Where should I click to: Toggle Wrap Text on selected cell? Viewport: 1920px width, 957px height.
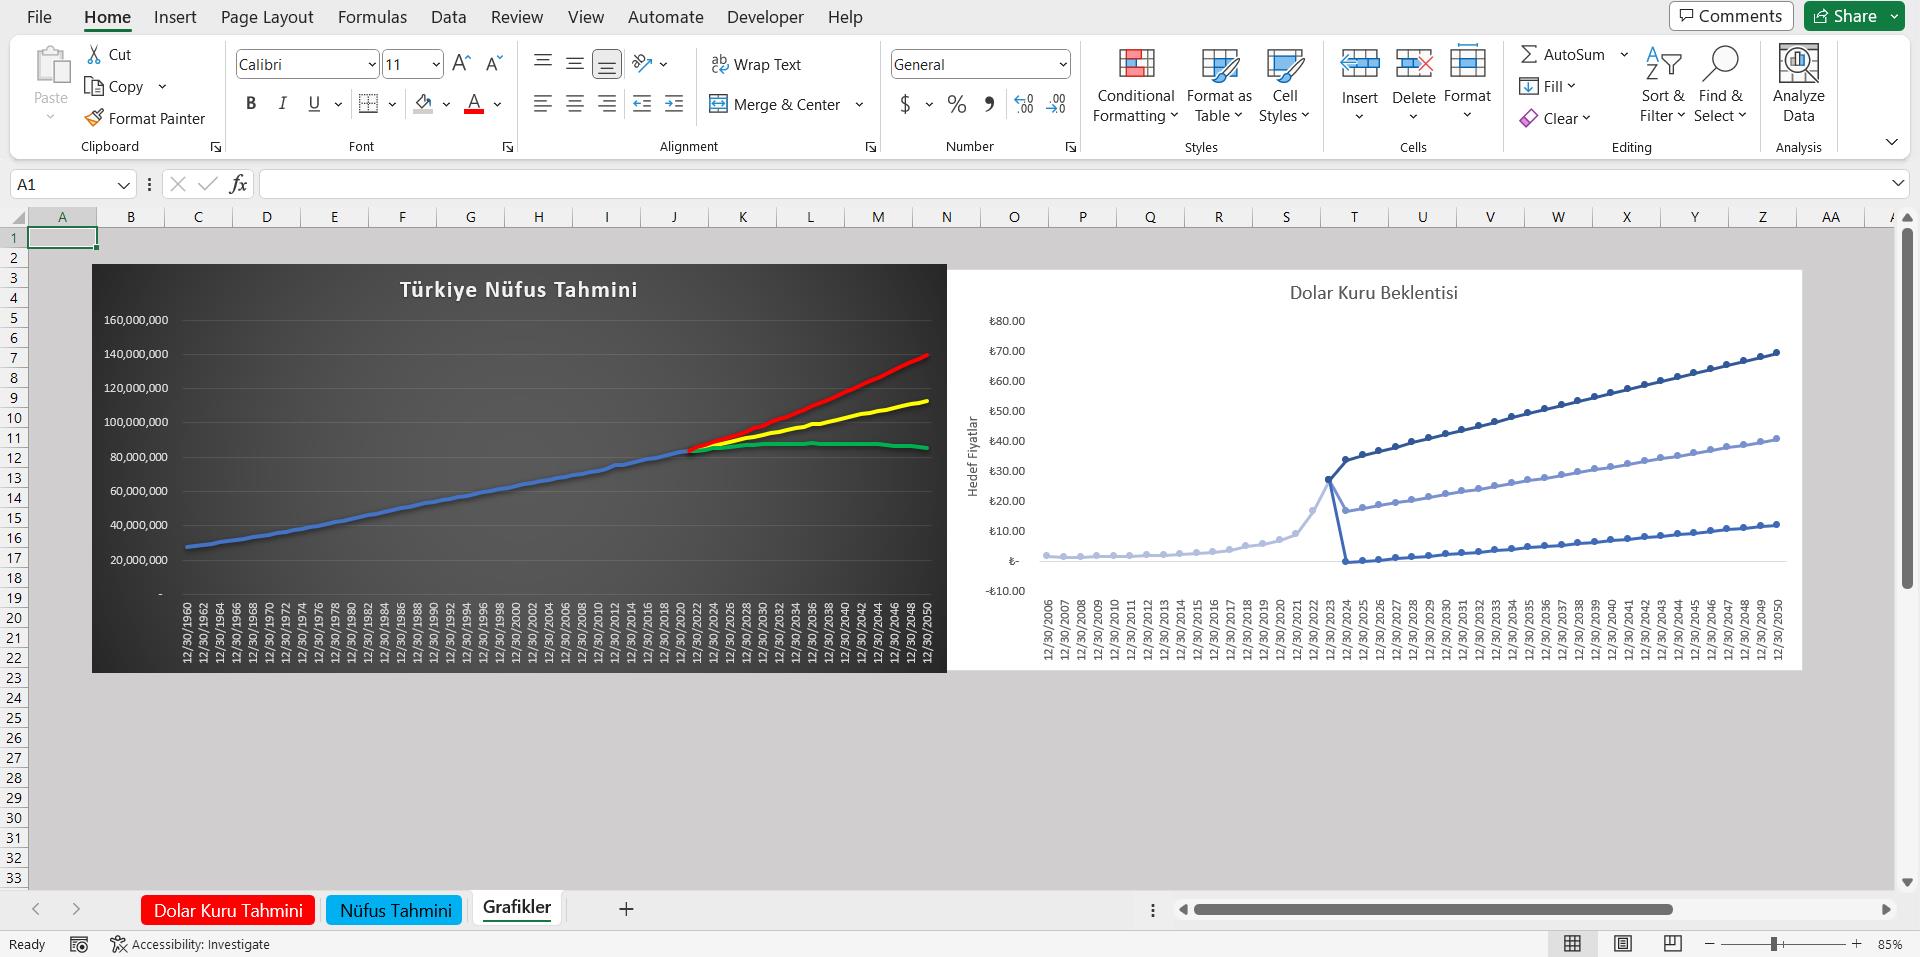tap(756, 64)
